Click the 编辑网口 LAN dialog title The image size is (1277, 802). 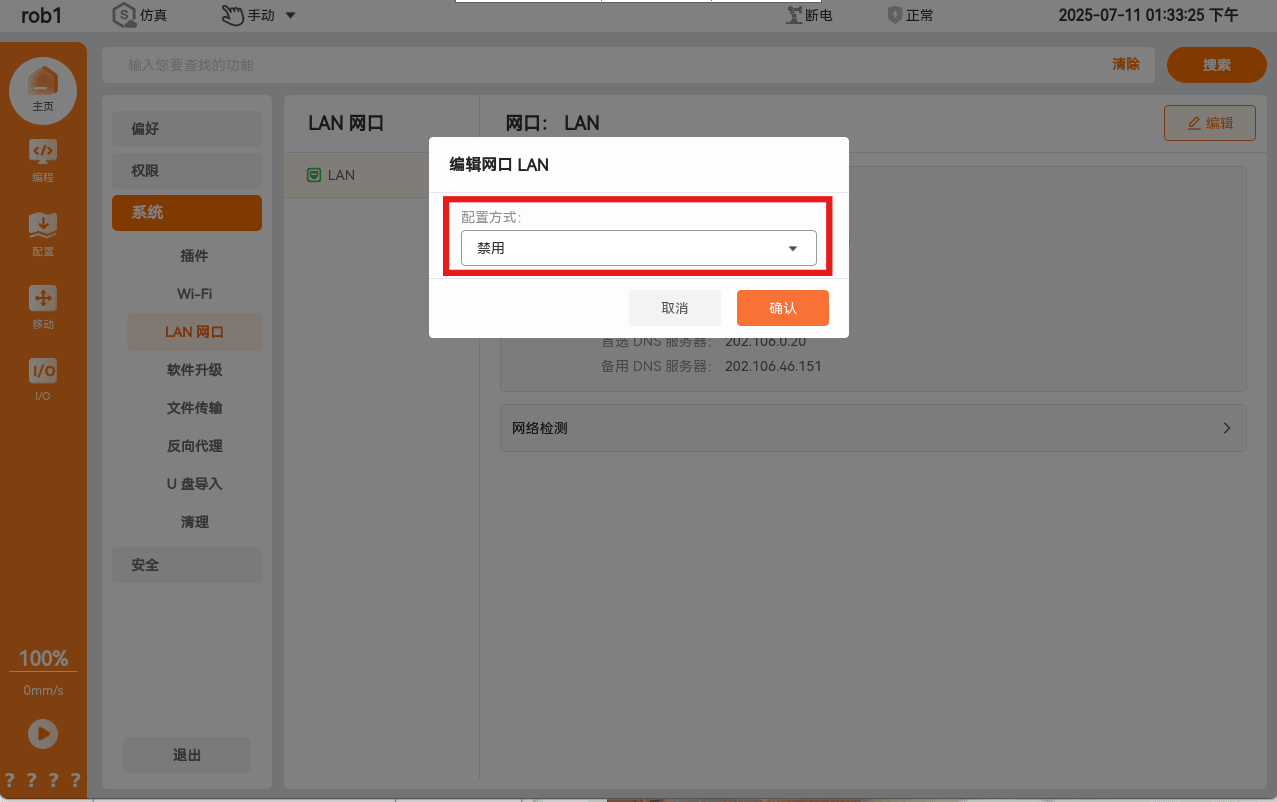pos(498,165)
